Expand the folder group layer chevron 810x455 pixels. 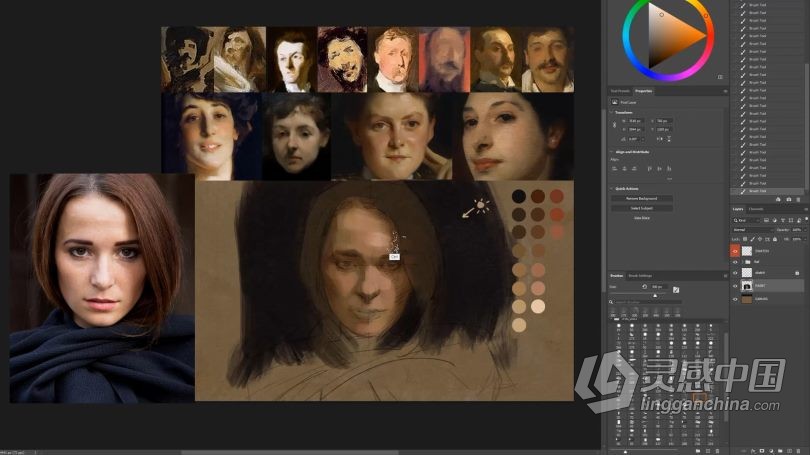click(x=743, y=262)
